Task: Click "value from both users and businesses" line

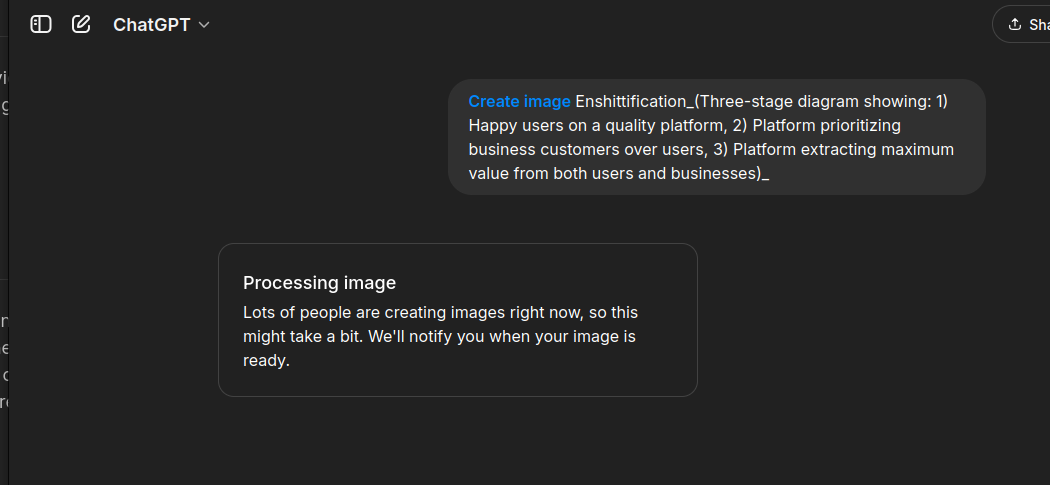Action: [x=613, y=174]
